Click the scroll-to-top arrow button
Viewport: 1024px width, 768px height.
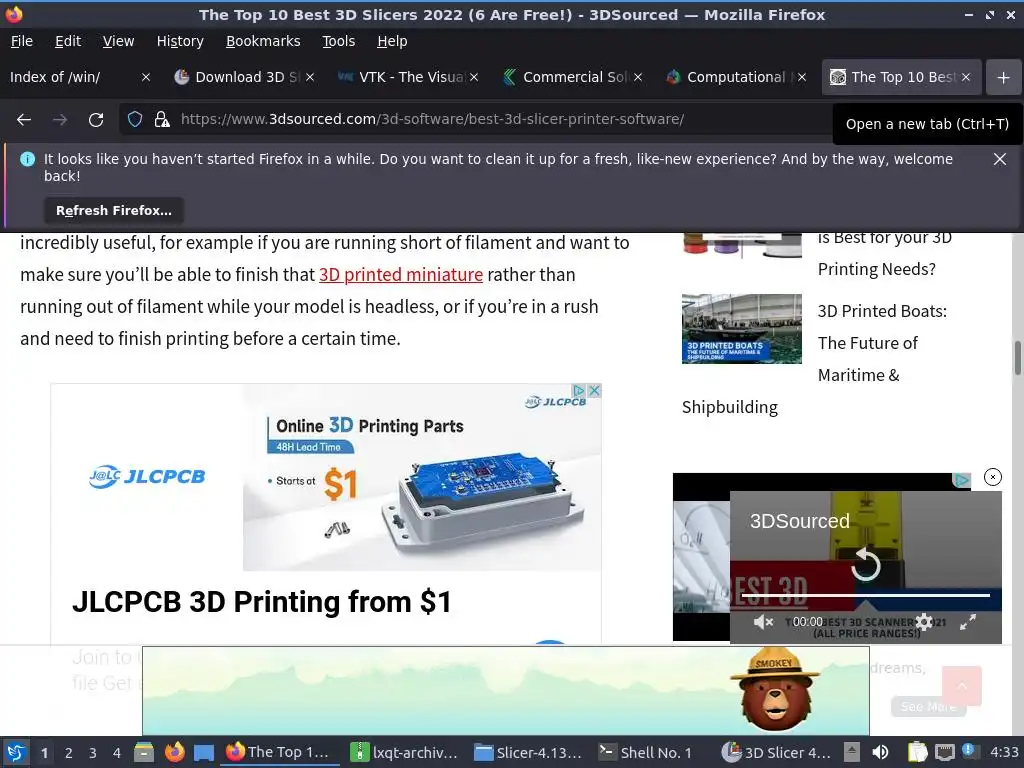pos(961,686)
